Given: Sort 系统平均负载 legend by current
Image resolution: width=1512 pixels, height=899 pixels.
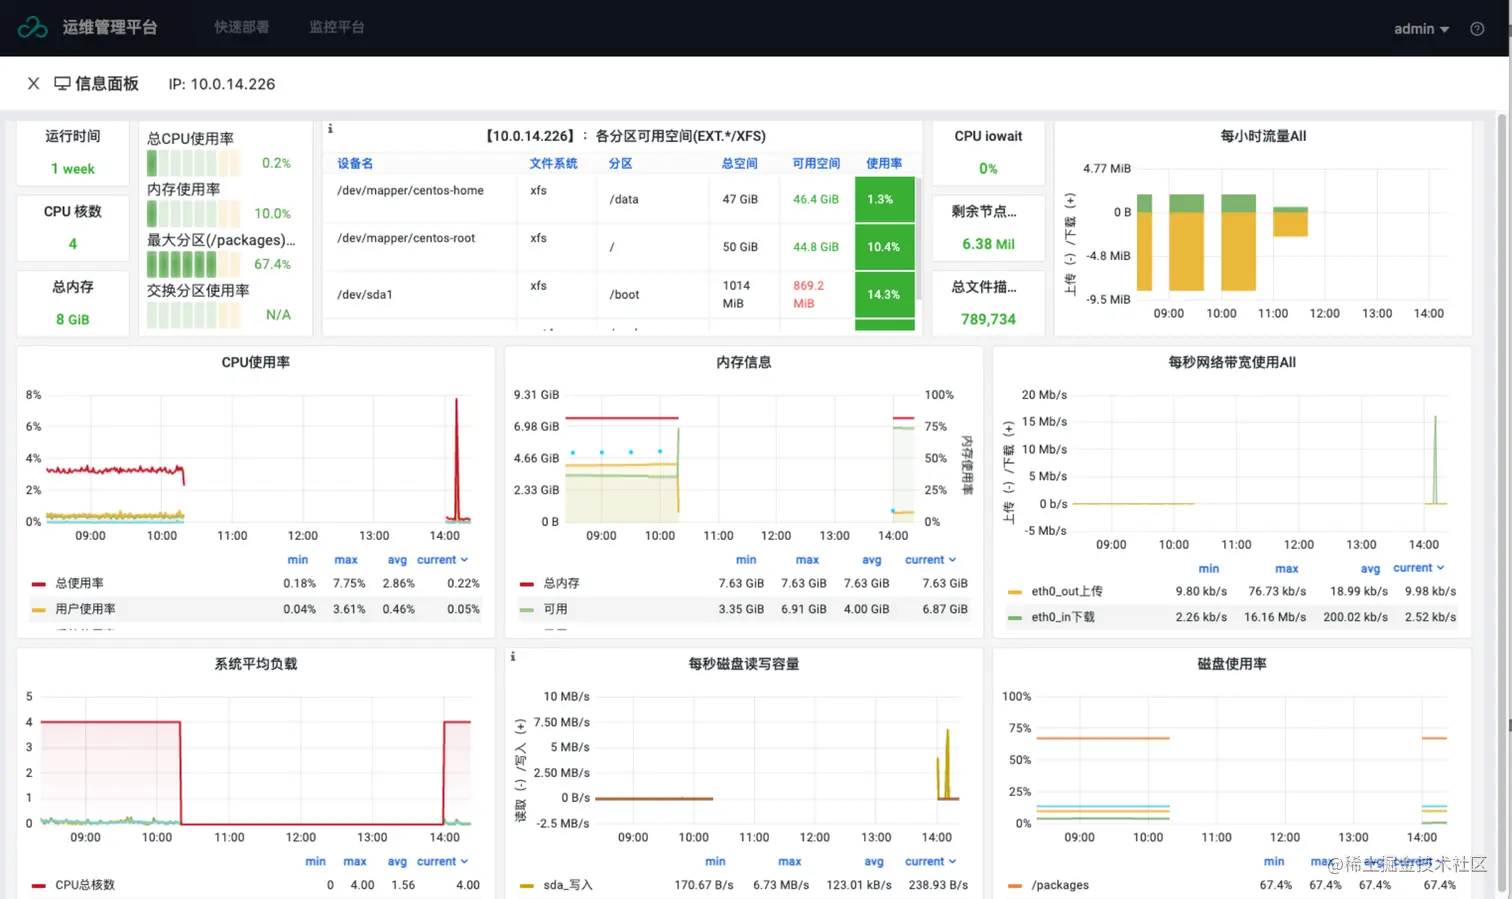Looking at the screenshot, I should pyautogui.click(x=442, y=861).
